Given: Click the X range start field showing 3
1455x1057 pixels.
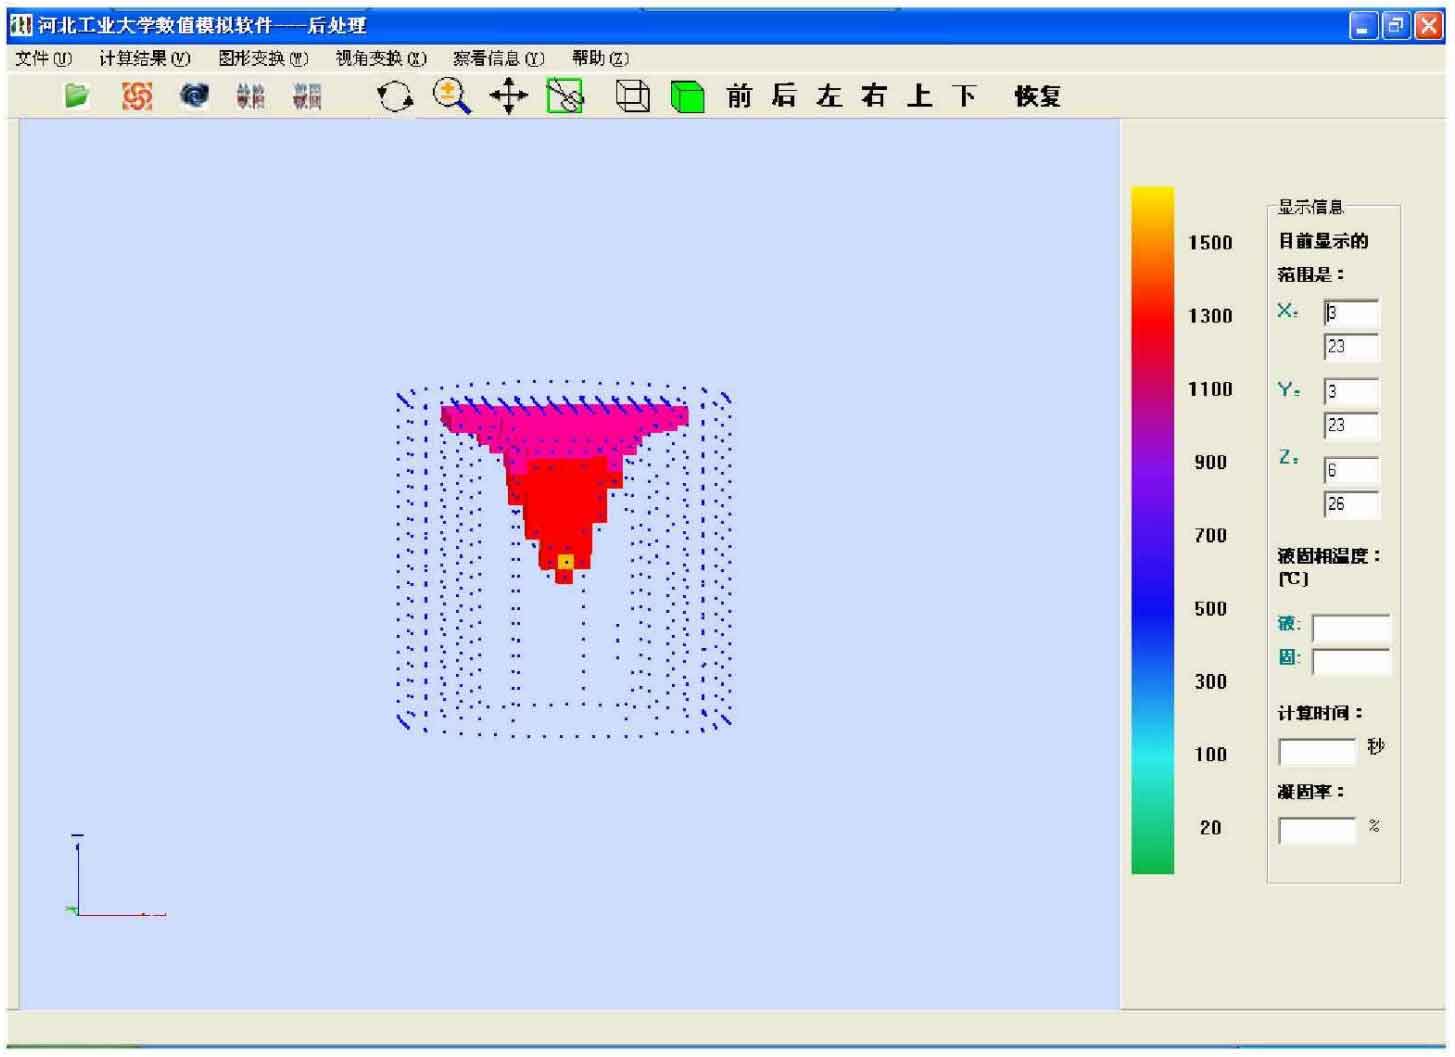Looking at the screenshot, I should point(1351,313).
